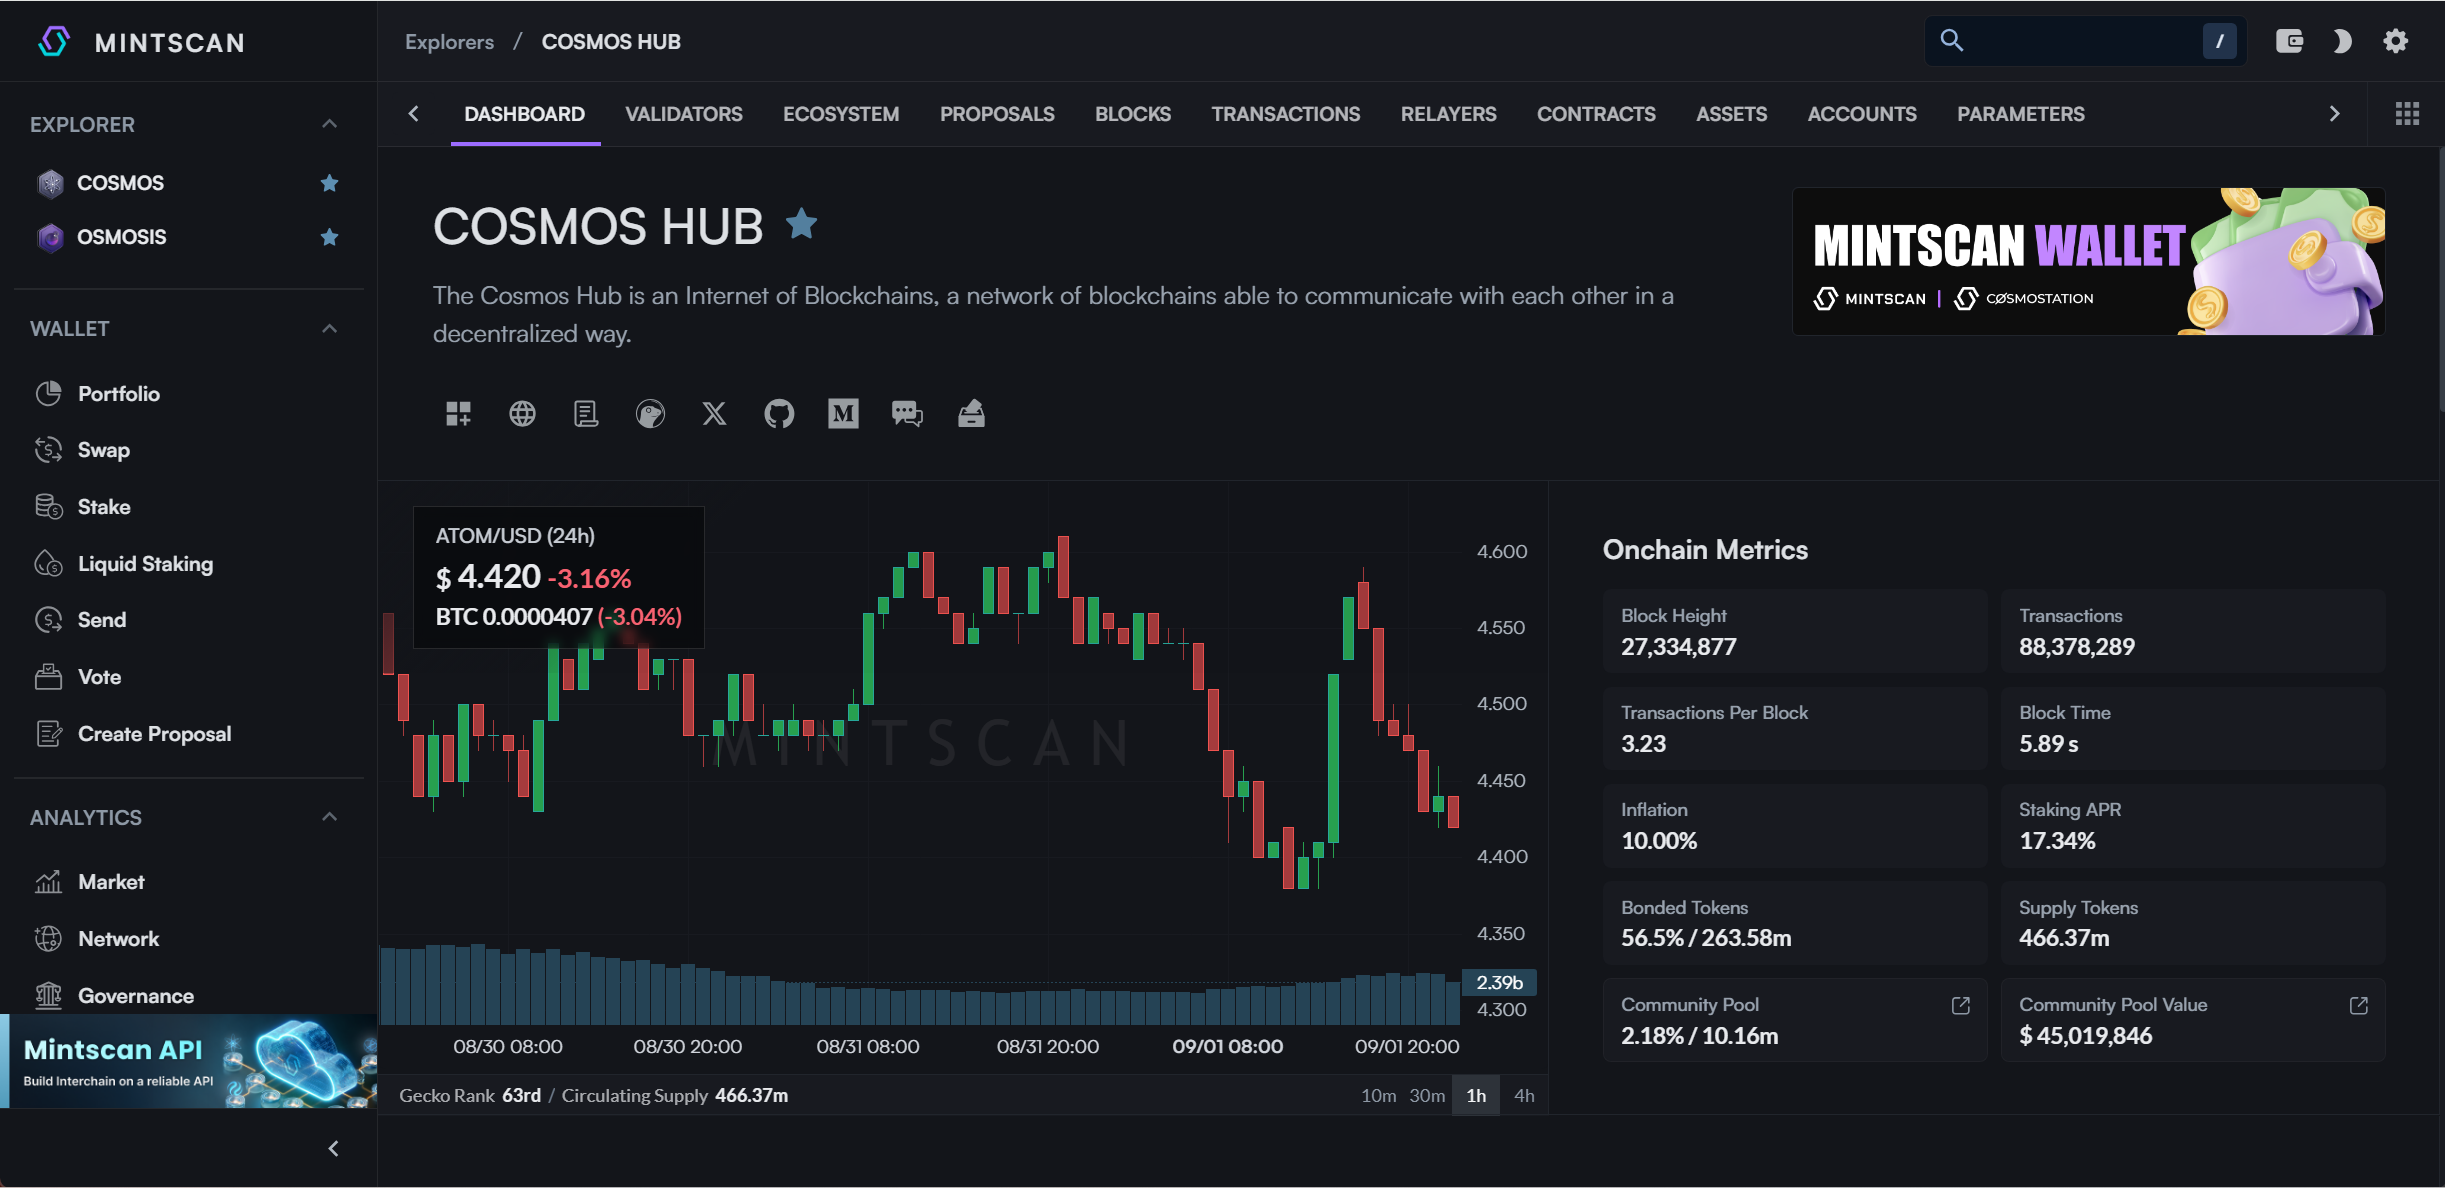
Task: Open Create Proposal page
Action: point(154,734)
